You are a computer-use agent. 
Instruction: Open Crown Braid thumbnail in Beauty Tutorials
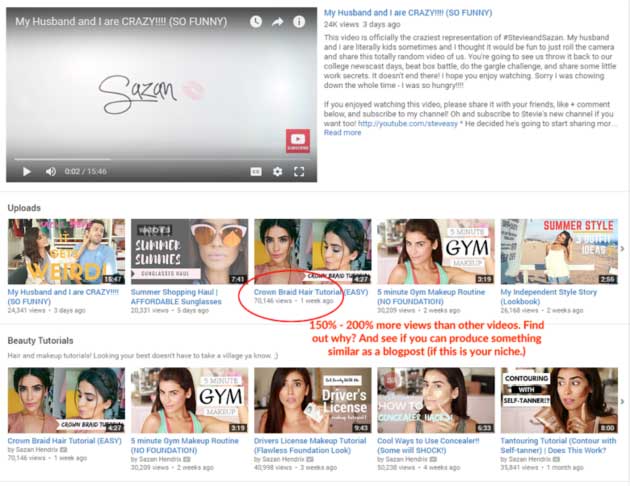point(66,400)
